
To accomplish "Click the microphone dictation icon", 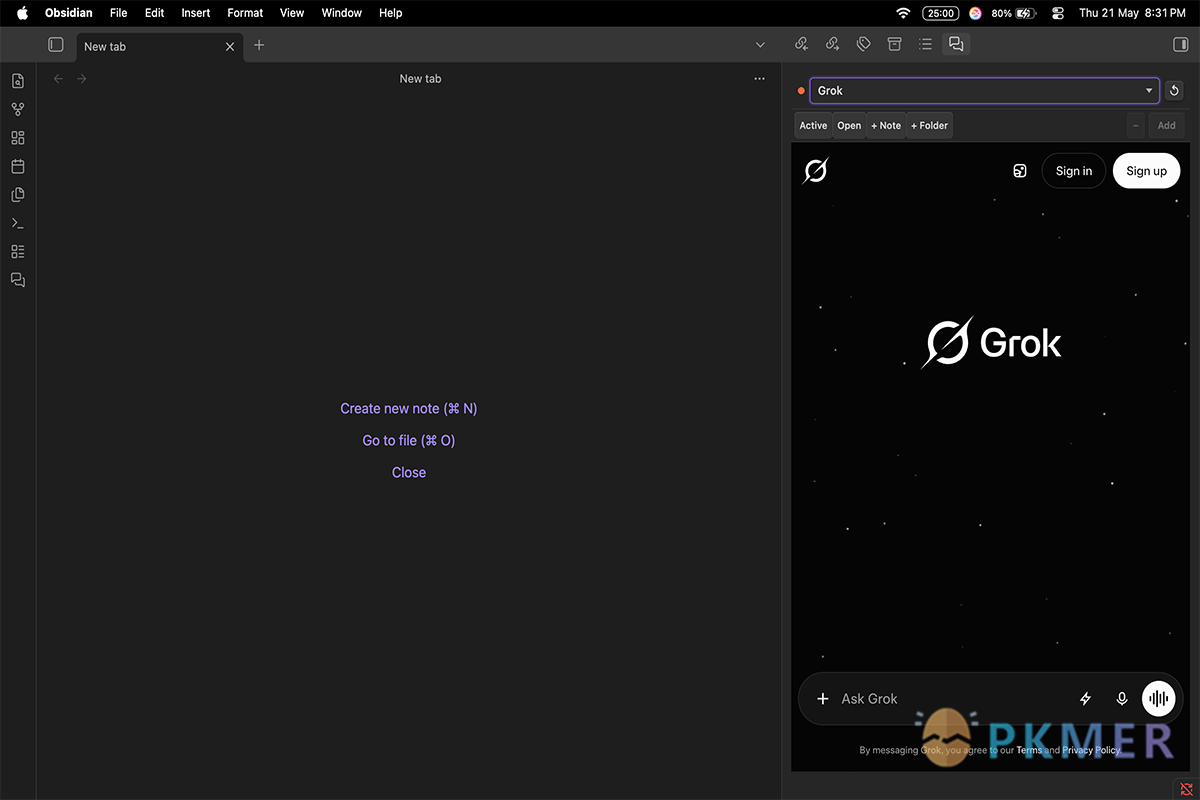I will tap(1122, 699).
